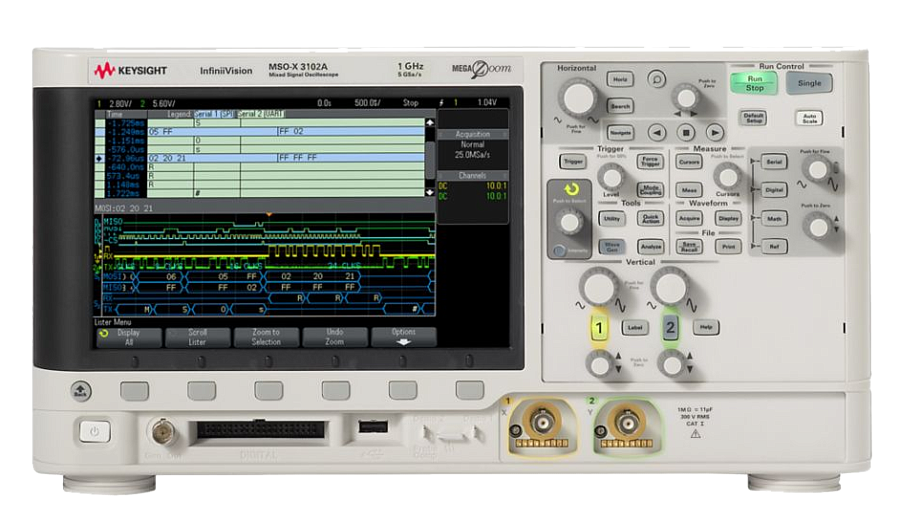Tap the front USB port
The image size is (900, 523).
(x=373, y=427)
